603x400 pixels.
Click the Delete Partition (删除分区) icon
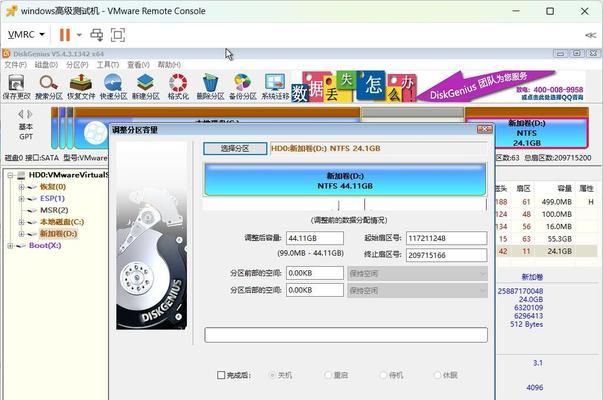pyautogui.click(x=210, y=87)
